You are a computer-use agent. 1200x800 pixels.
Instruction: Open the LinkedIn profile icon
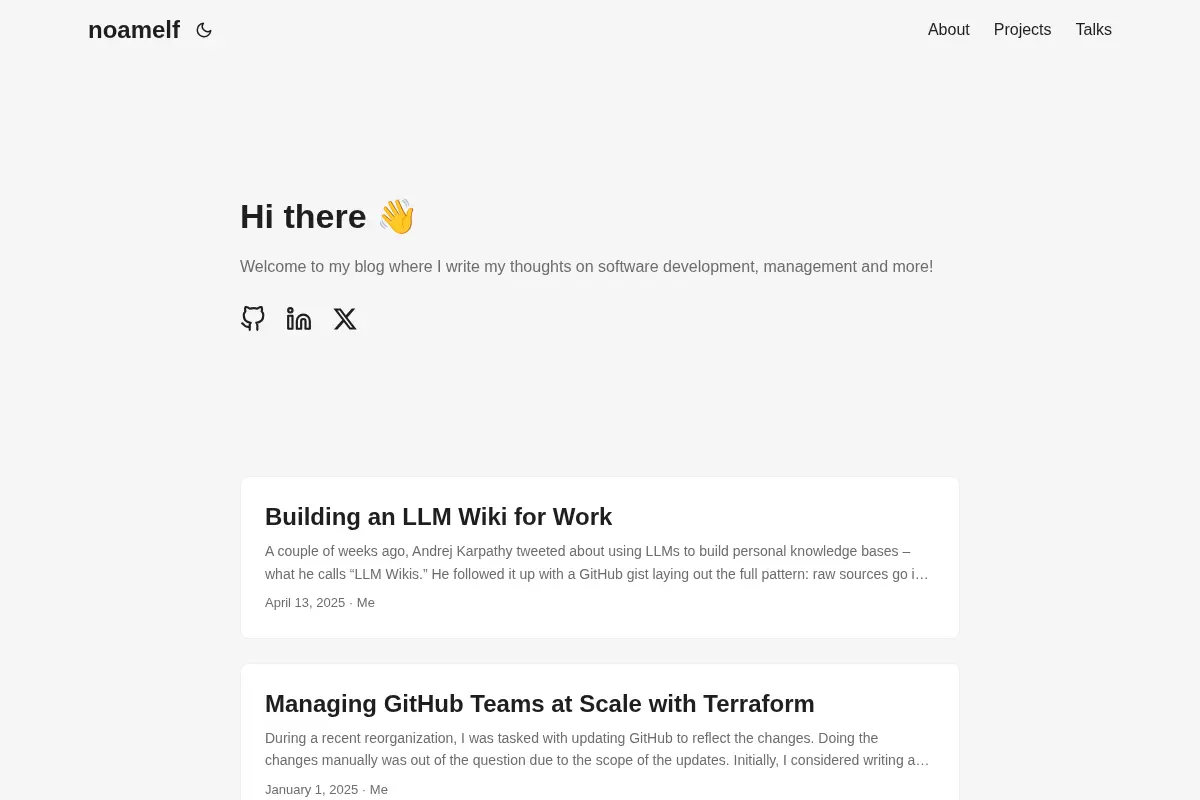coord(299,319)
